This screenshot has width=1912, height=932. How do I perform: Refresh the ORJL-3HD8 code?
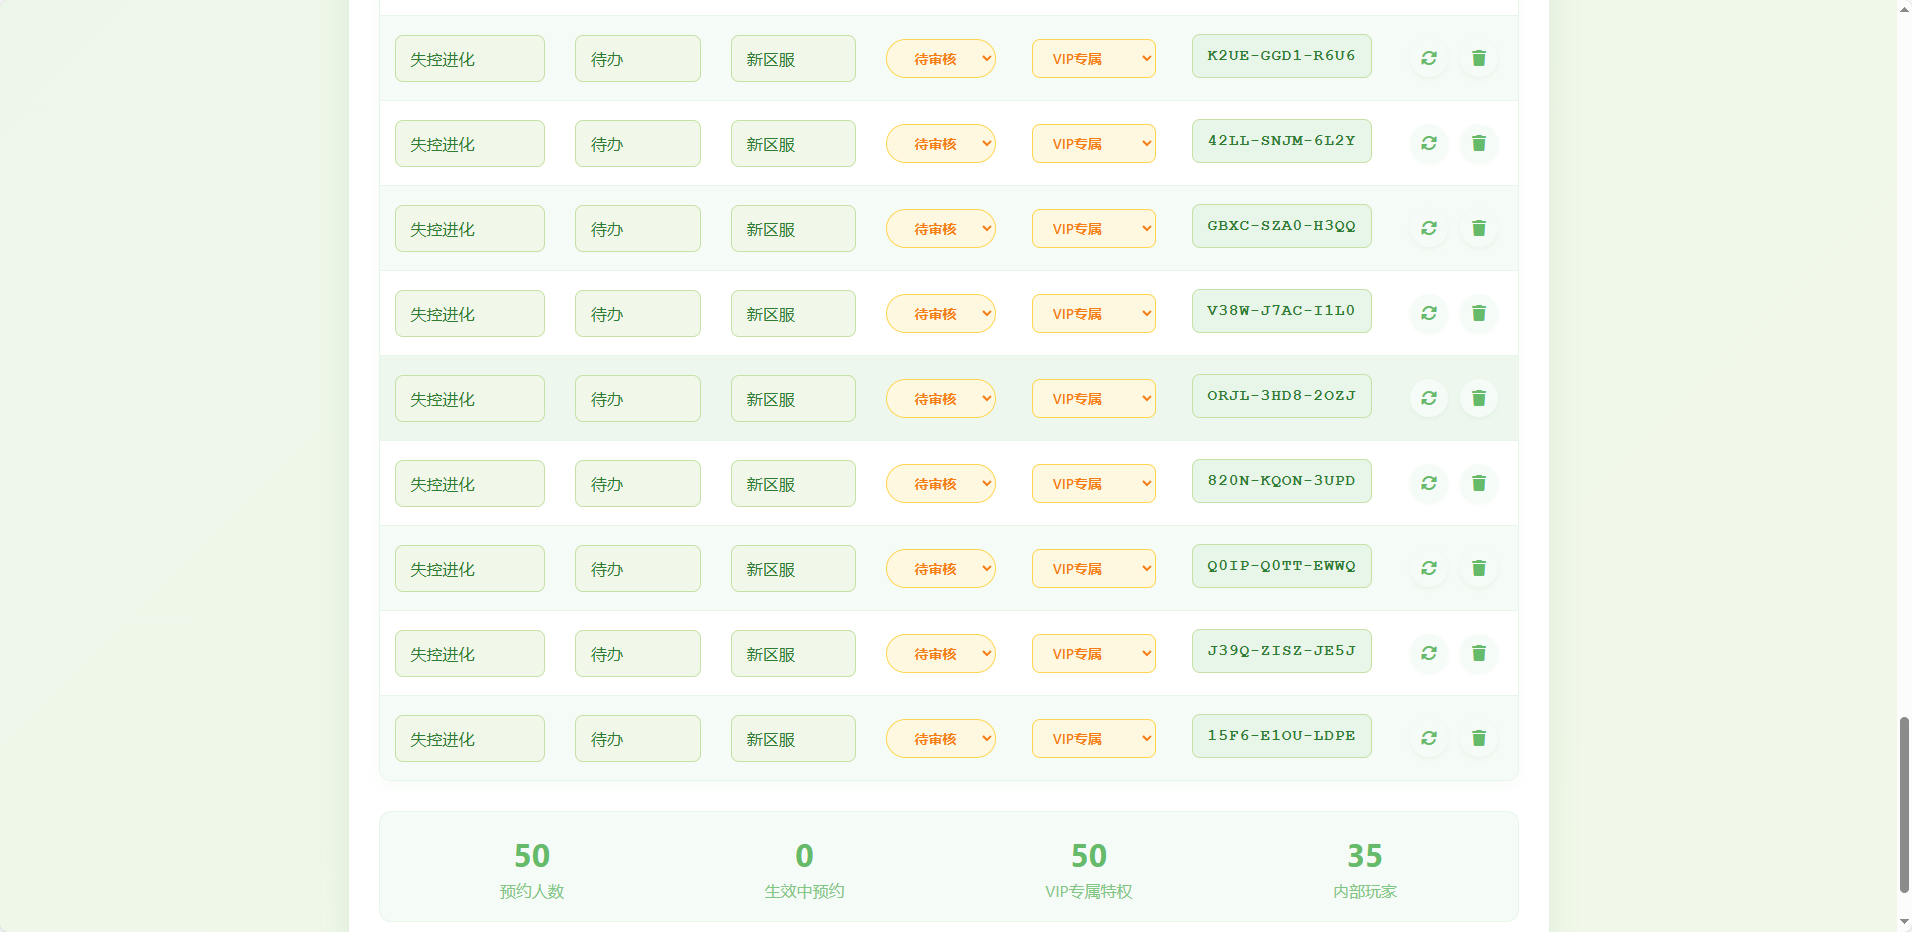click(1429, 398)
